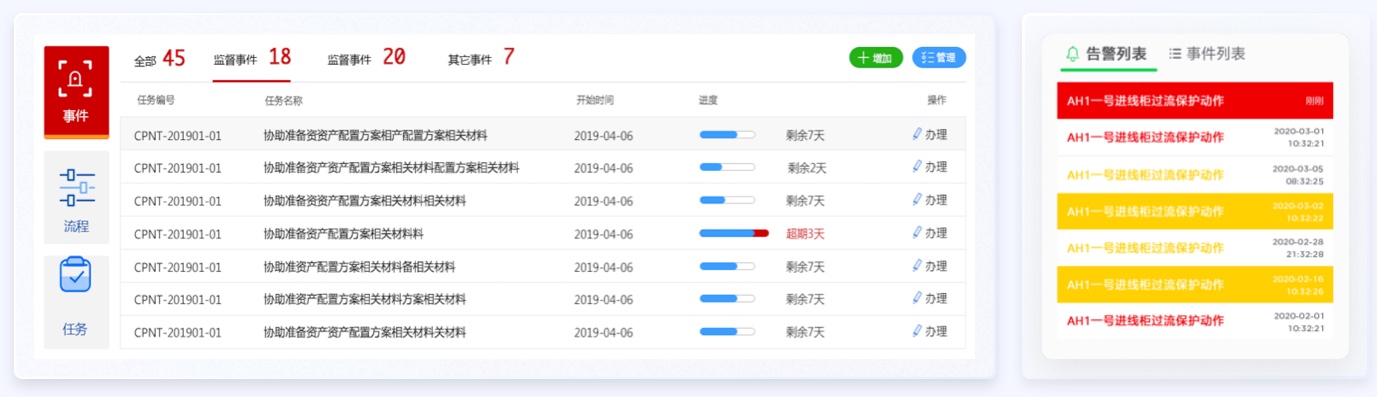This screenshot has width=1377, height=397.
Task: Click the blue 管理 manage button
Action: point(939,58)
